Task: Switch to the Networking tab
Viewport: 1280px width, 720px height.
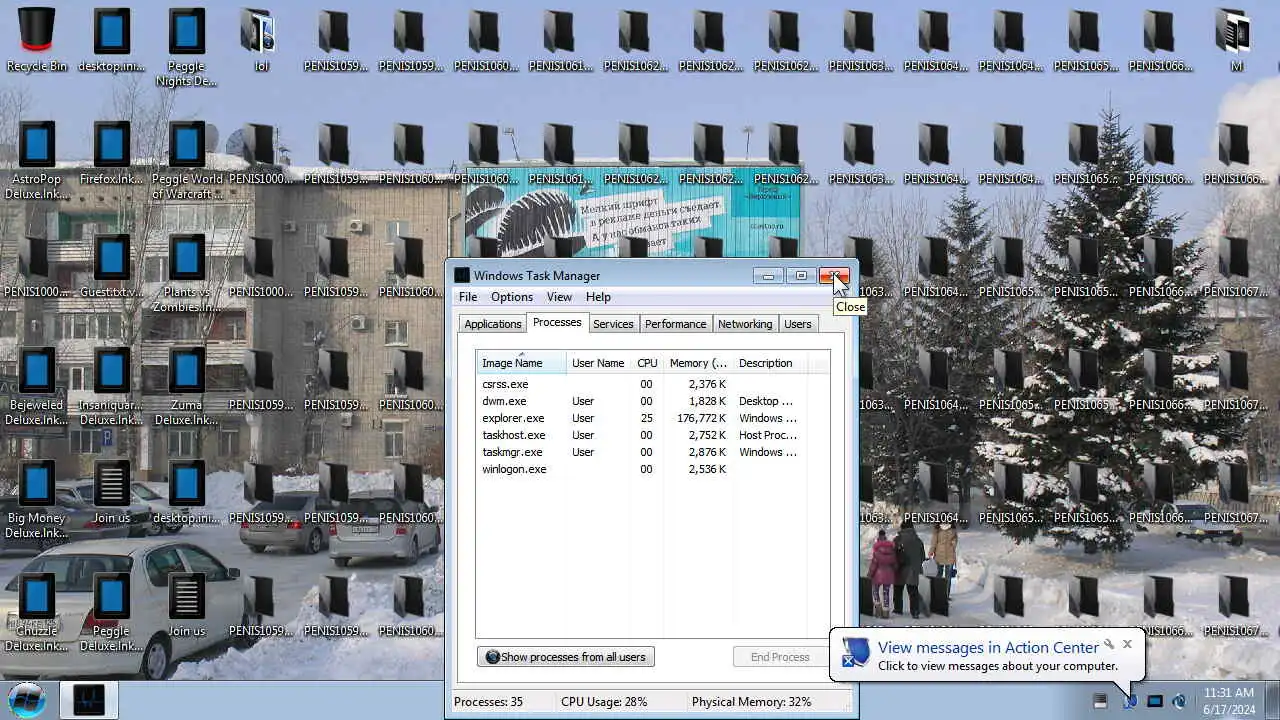Action: 745,324
